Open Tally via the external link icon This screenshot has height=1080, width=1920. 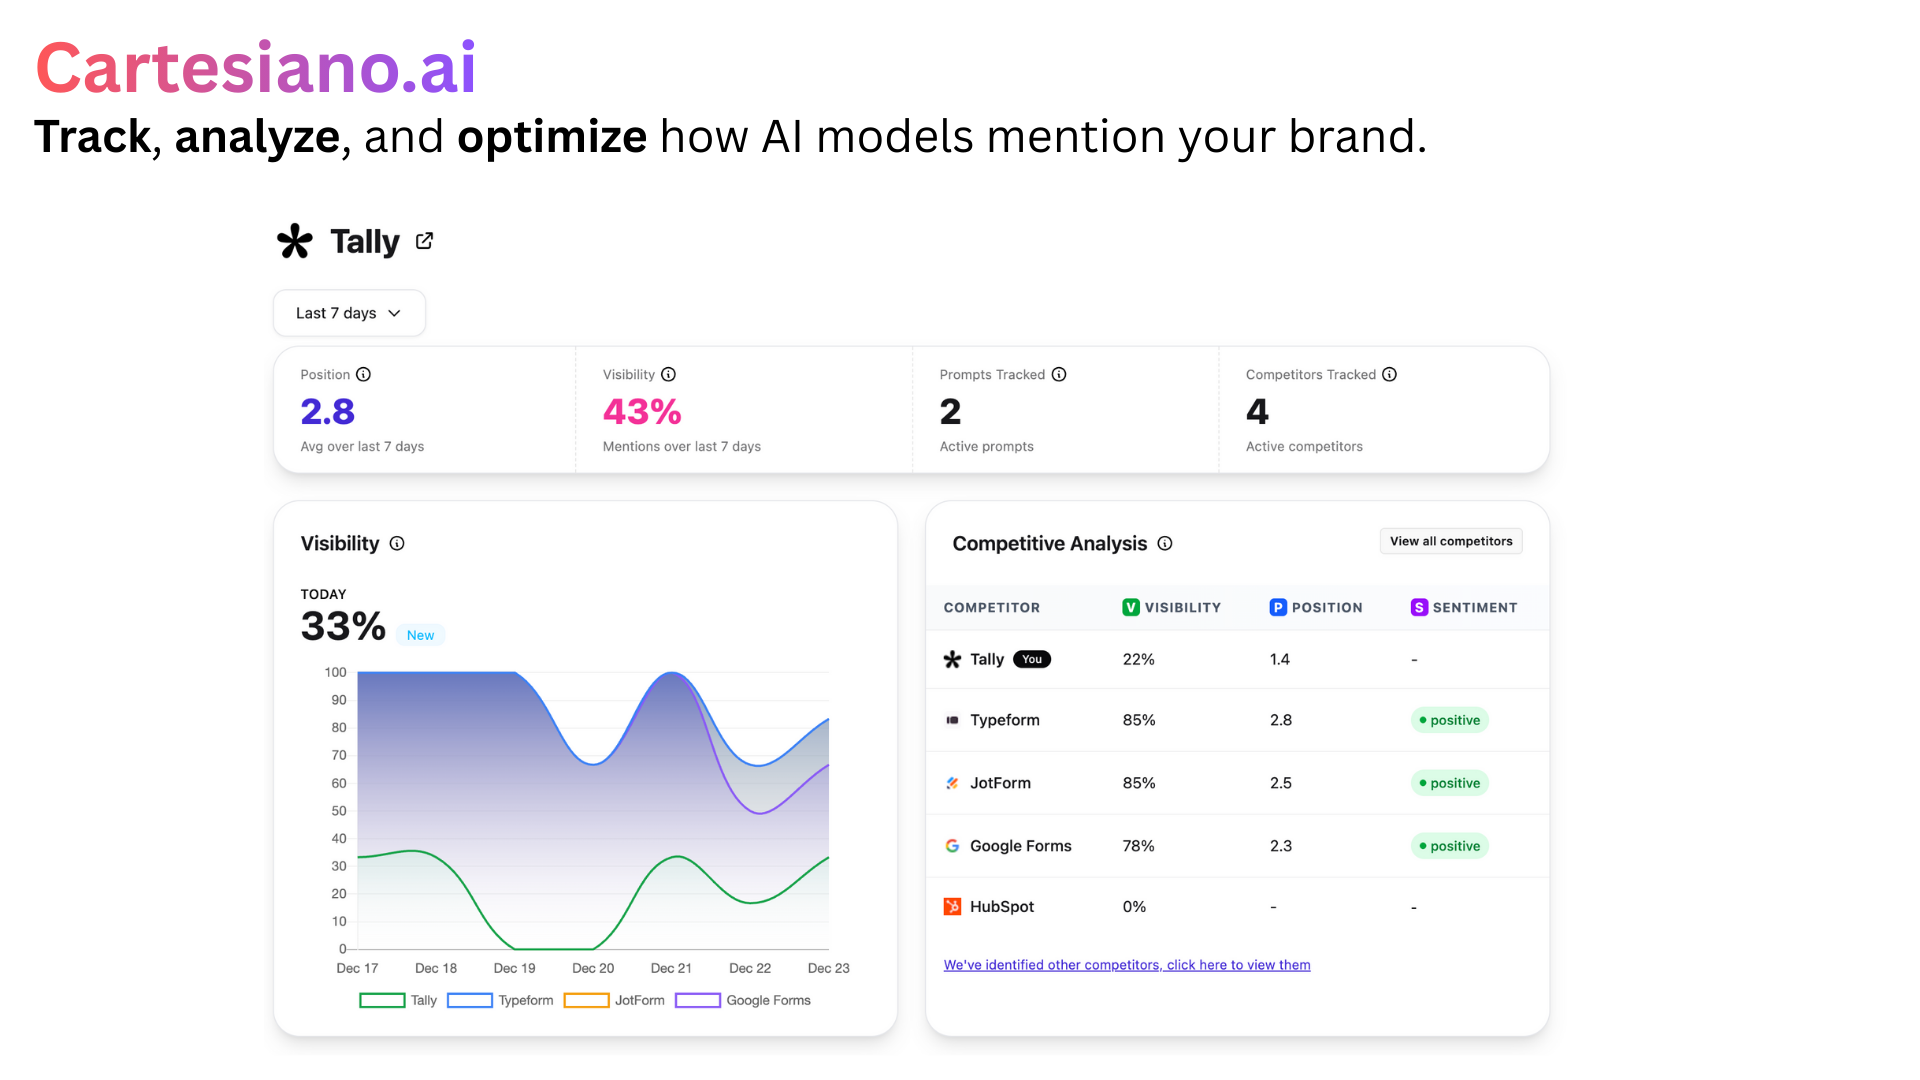coord(424,241)
